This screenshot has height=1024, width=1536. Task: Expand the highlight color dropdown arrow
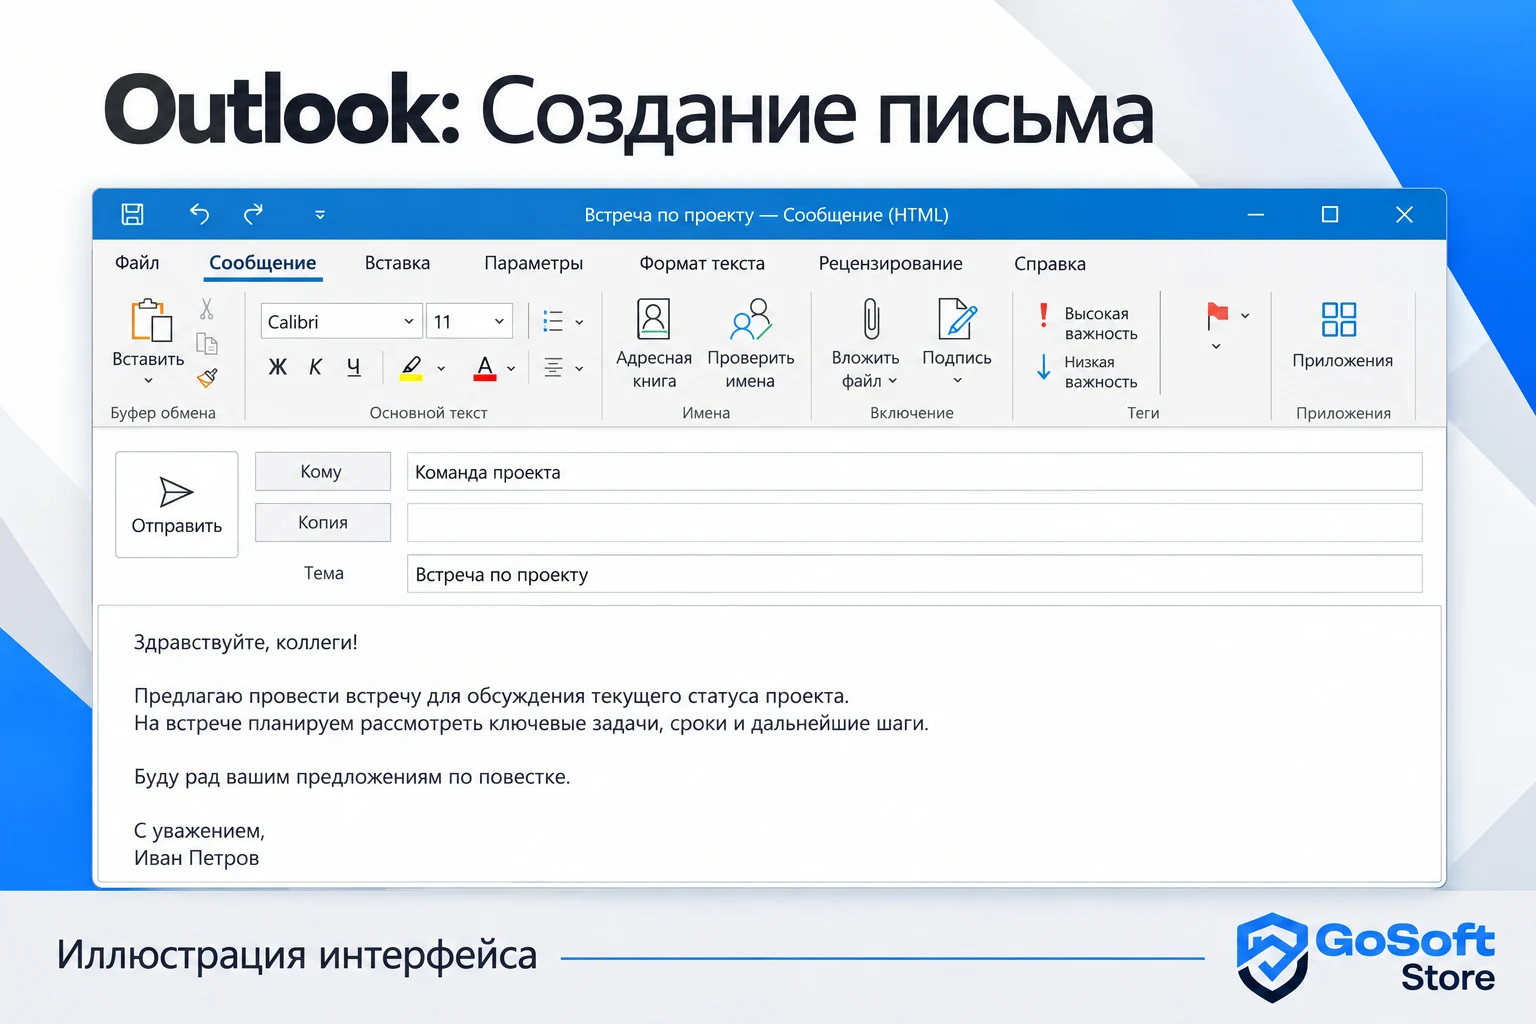[441, 369]
